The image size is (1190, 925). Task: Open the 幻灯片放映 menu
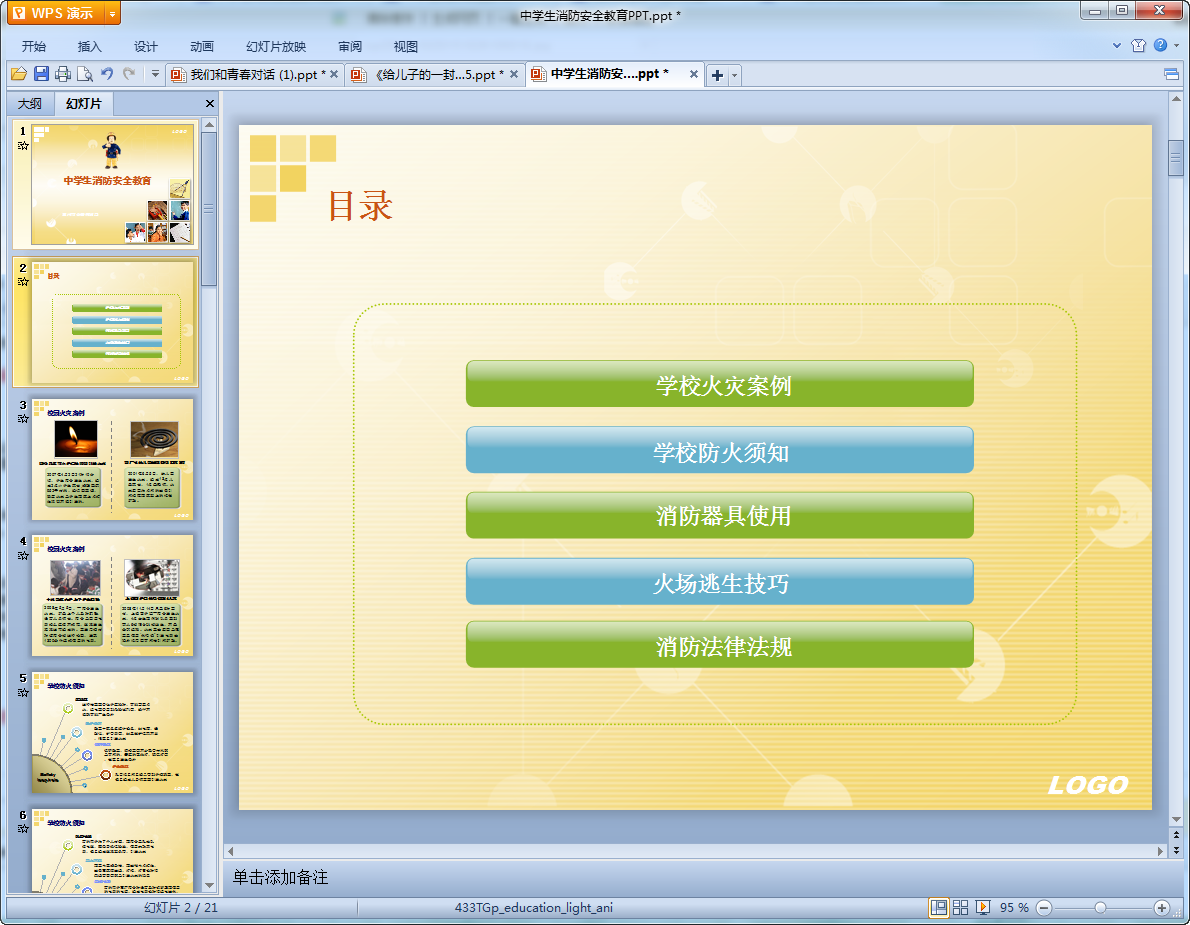tap(275, 46)
